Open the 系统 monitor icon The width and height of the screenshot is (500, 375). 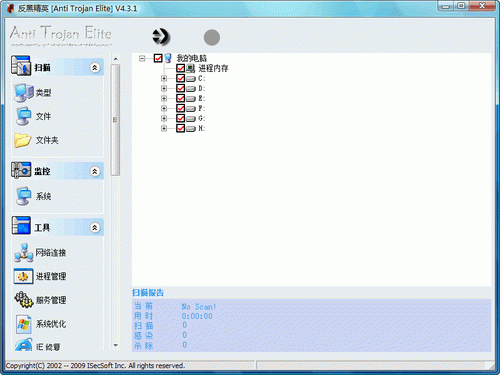[24, 196]
